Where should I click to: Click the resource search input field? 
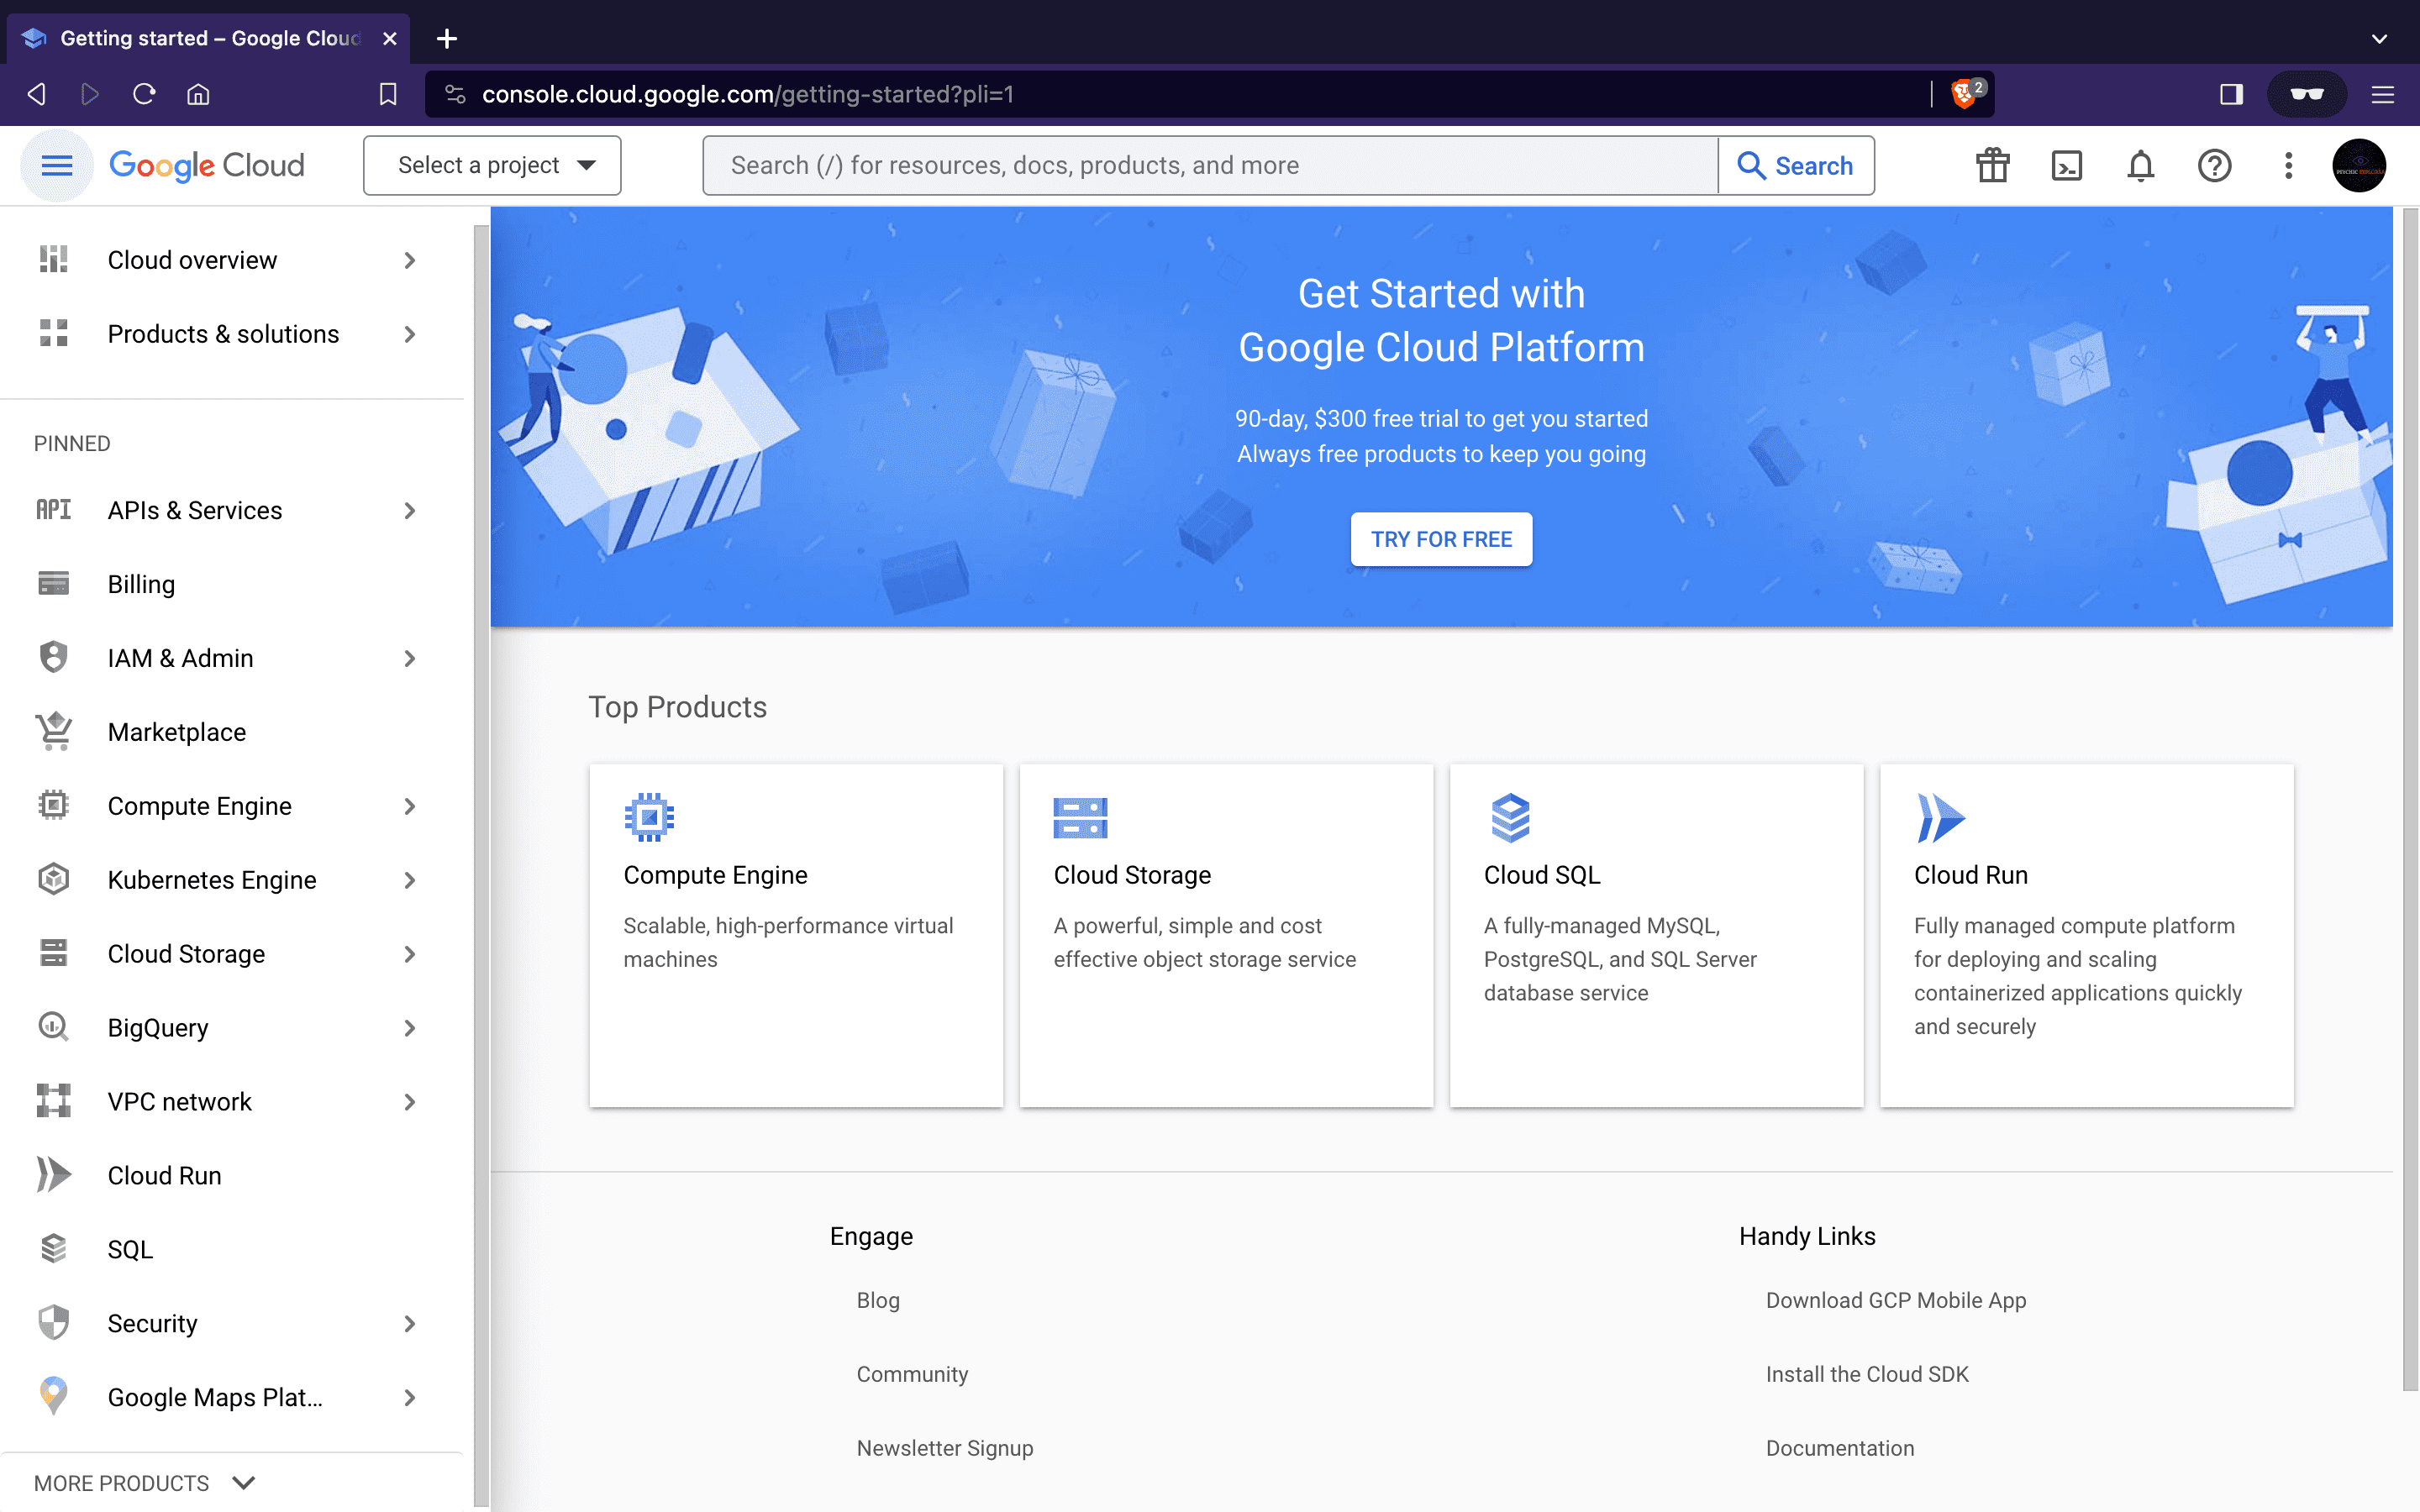coord(1210,165)
